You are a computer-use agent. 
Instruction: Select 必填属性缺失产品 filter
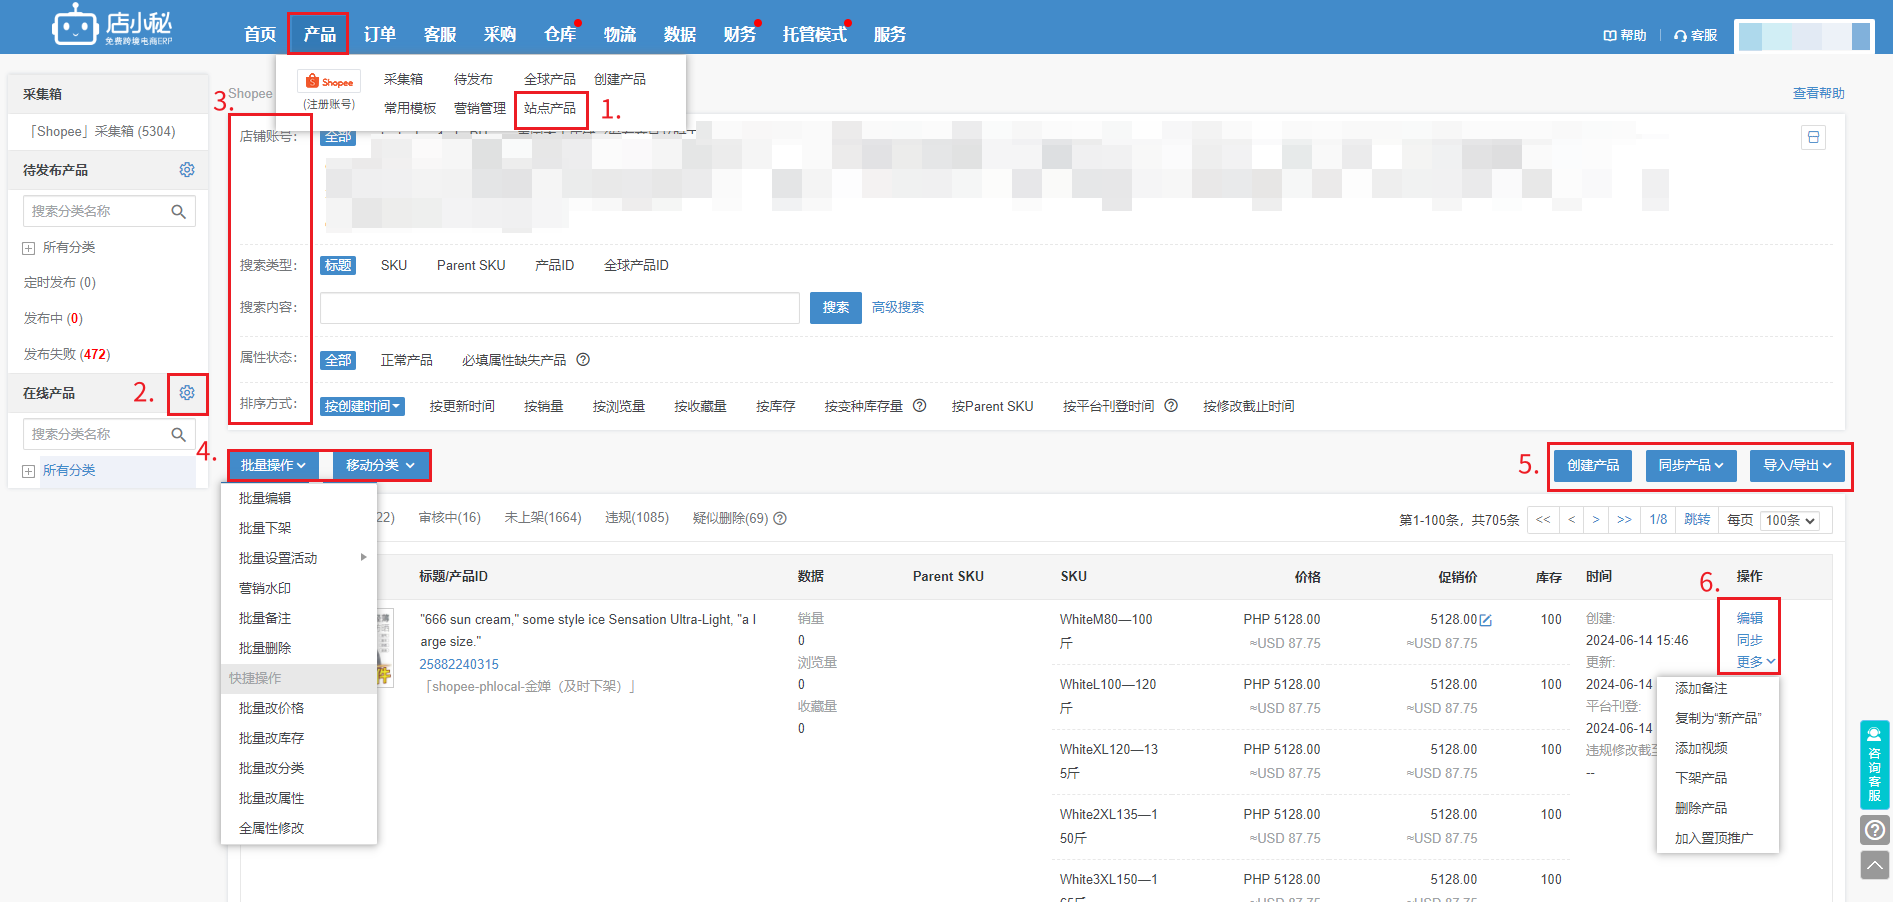click(x=514, y=360)
